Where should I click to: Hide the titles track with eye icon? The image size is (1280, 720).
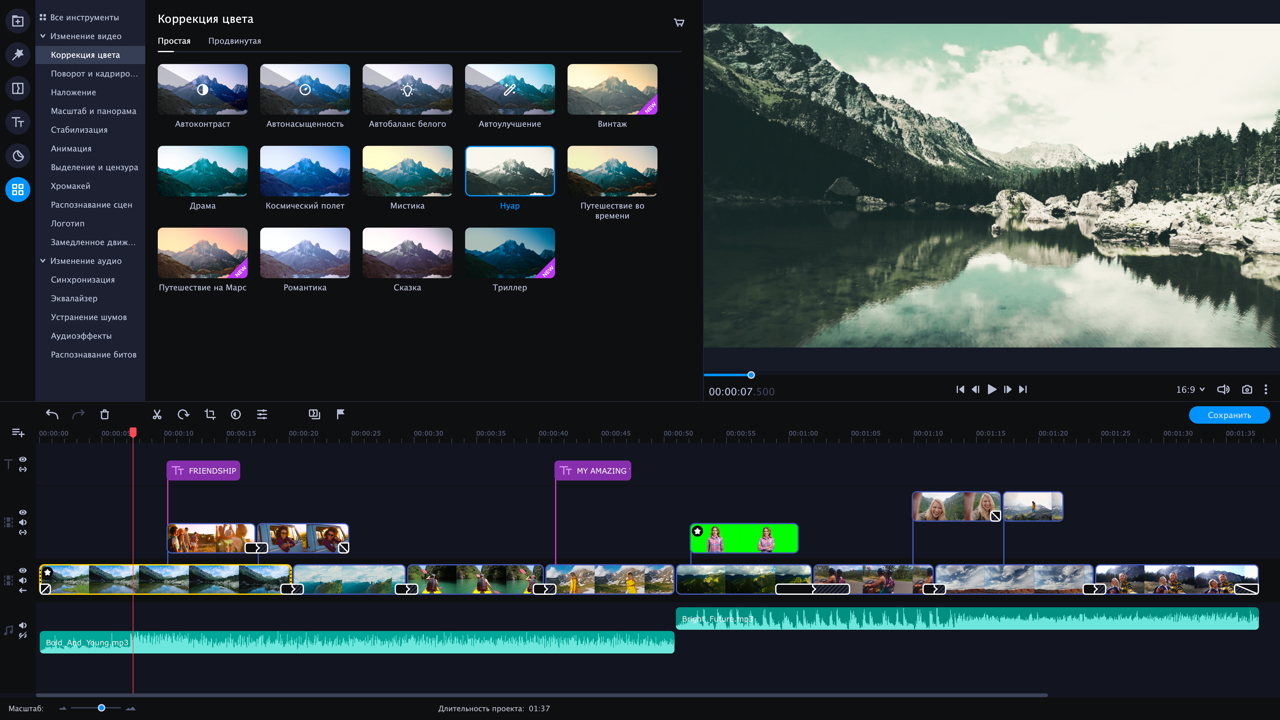23,460
